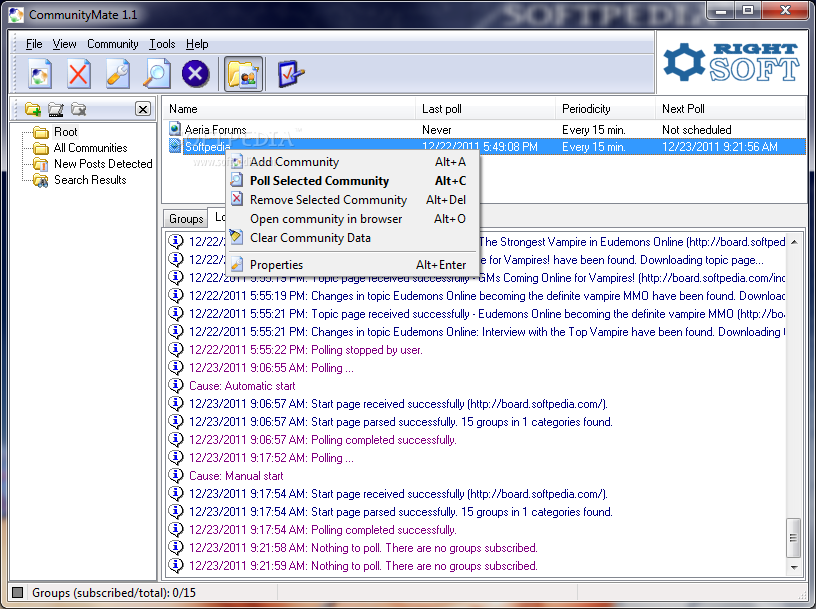Choose Remove Selected Community
Screen dimensions: 816x609
[x=352, y=200]
